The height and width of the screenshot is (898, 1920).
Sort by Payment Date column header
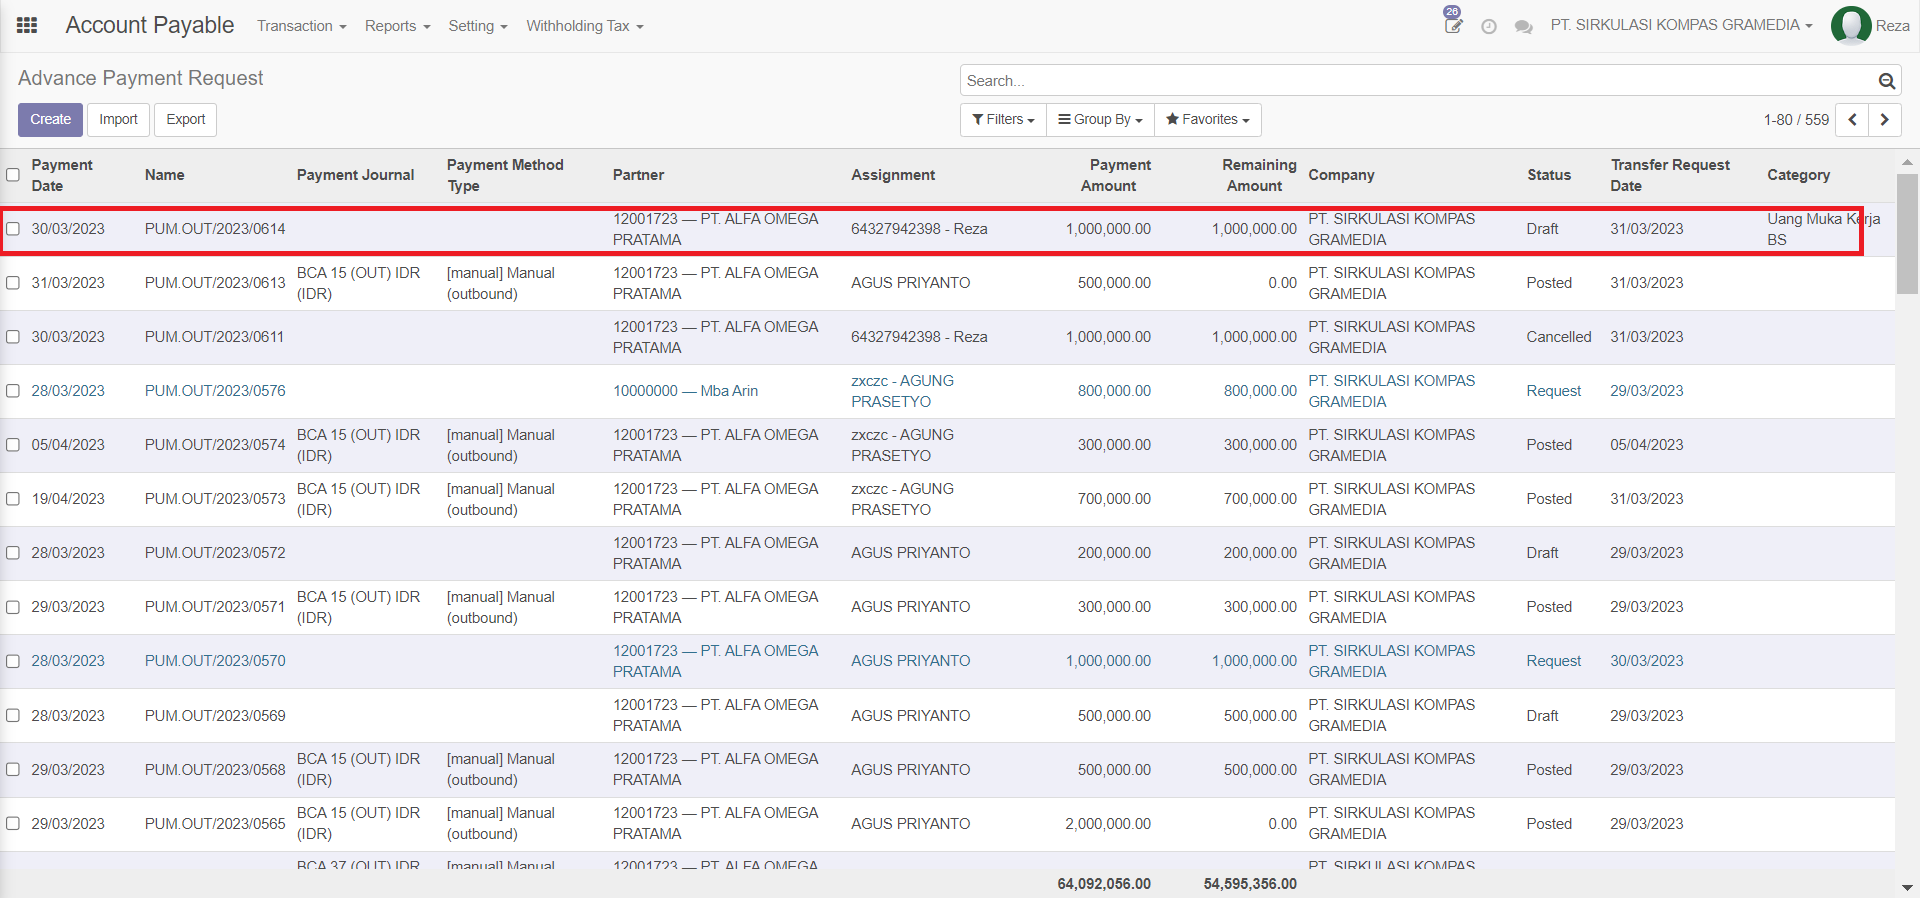point(62,175)
